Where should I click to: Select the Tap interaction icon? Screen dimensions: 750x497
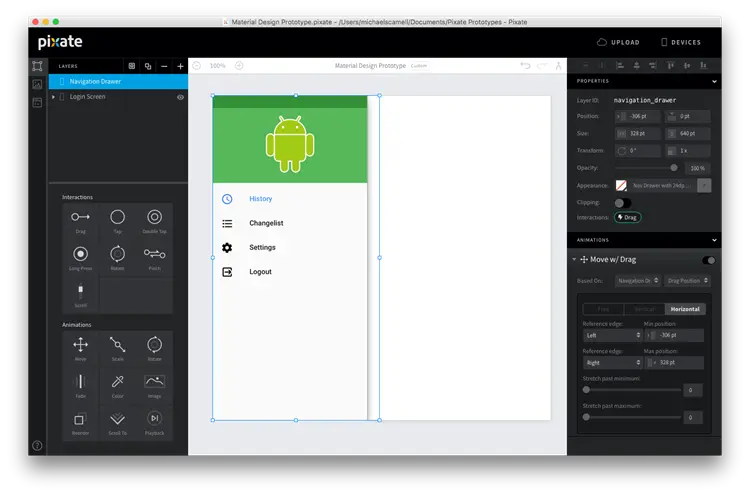pyautogui.click(x=117, y=217)
